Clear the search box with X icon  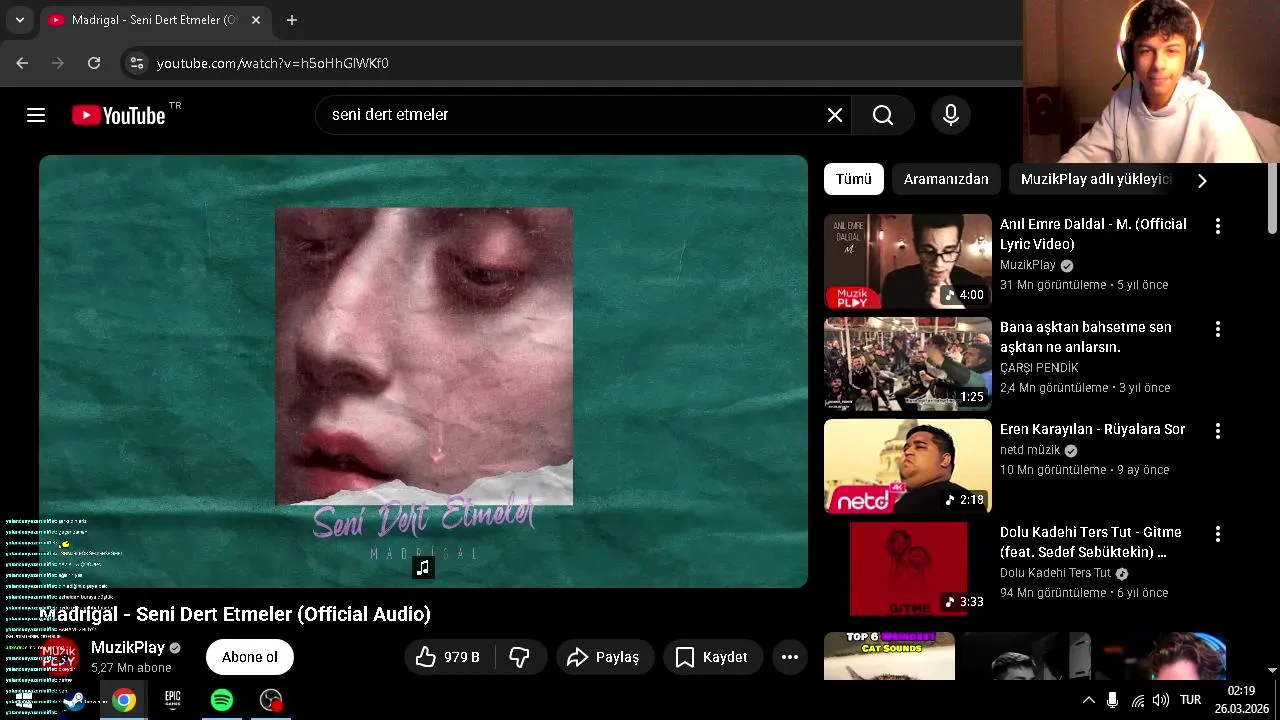point(835,115)
